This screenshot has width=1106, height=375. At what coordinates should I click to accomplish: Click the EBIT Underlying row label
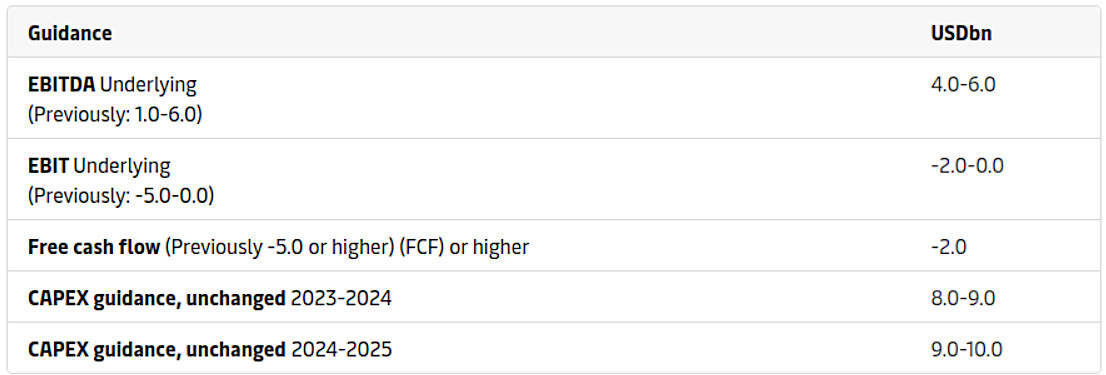tap(99, 166)
